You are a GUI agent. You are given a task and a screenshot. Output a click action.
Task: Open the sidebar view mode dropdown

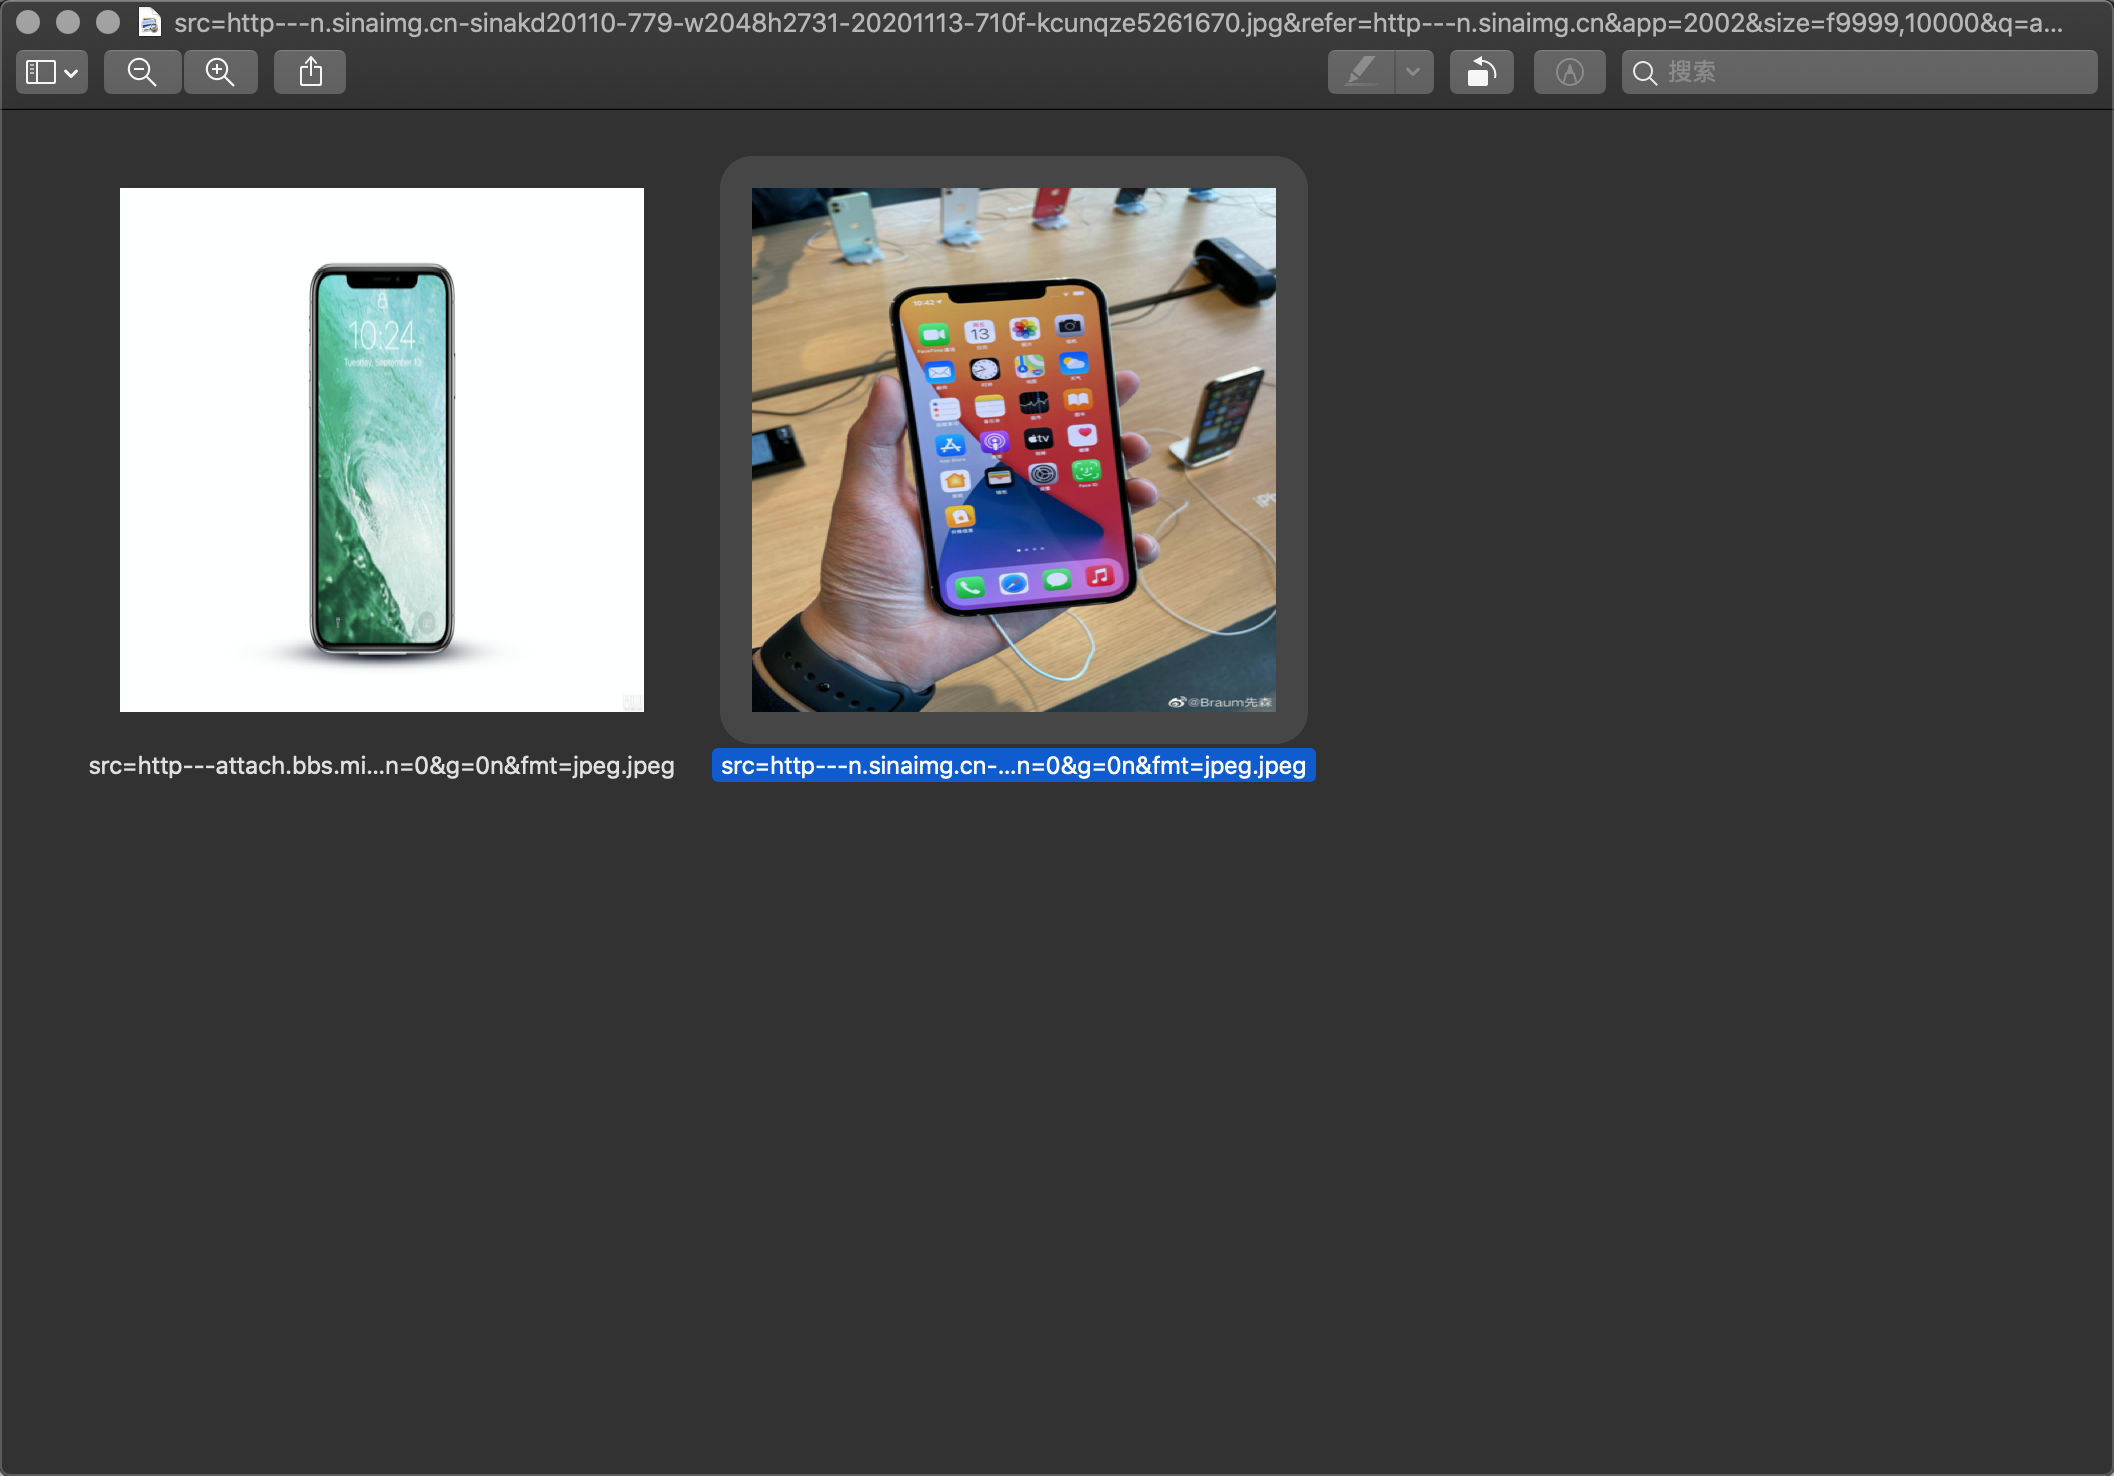pyautogui.click(x=71, y=73)
